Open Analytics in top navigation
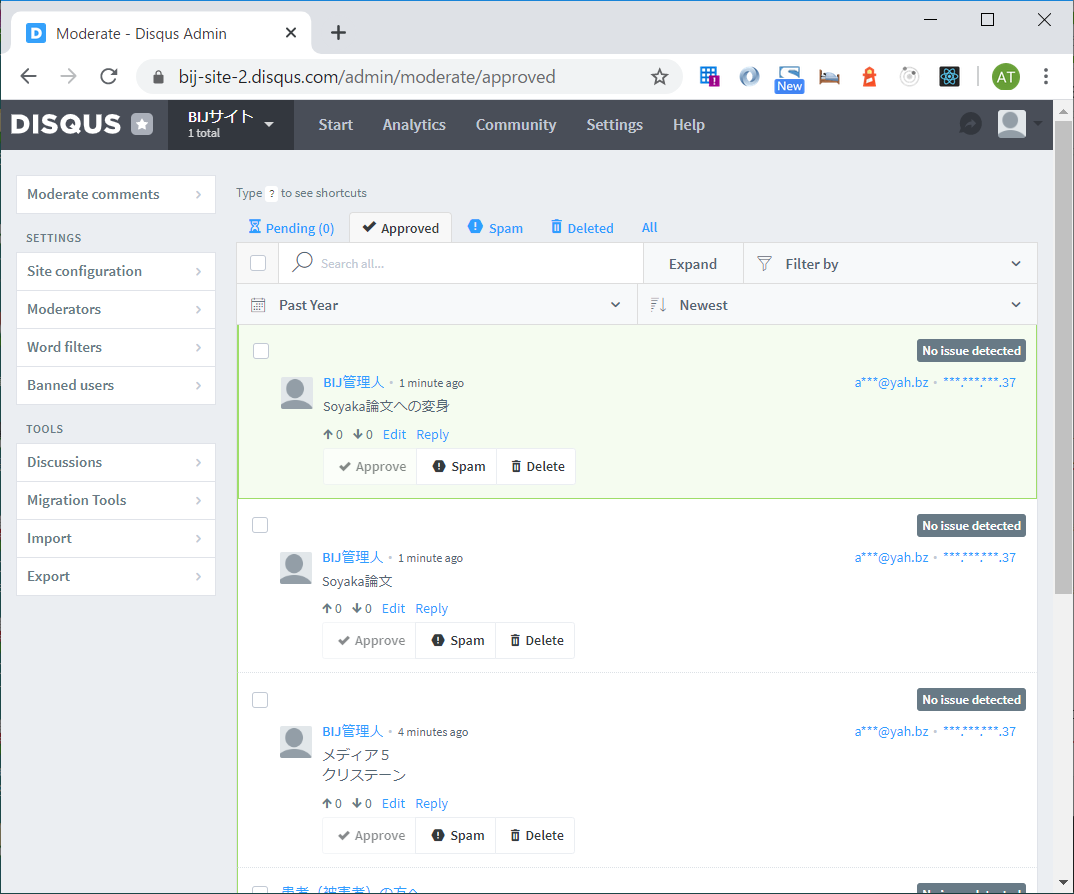The height and width of the screenshot is (894, 1074). tap(414, 125)
